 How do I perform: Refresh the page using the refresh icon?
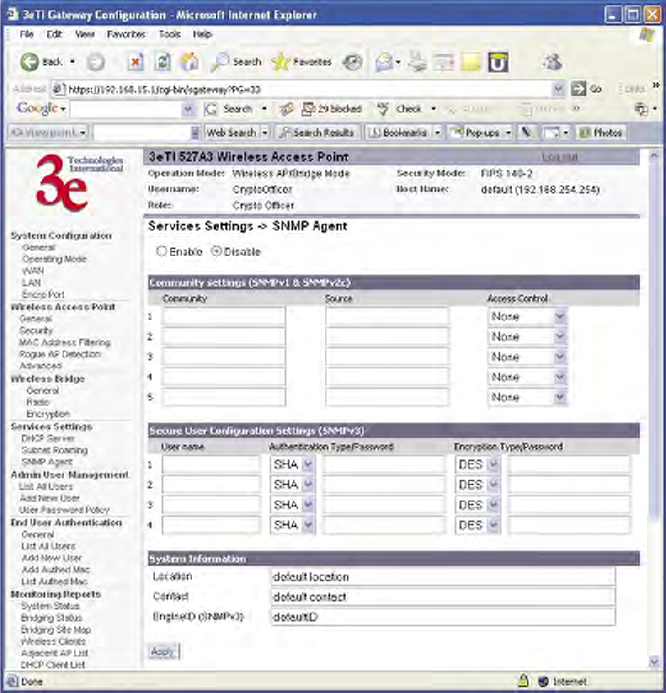coord(162,62)
